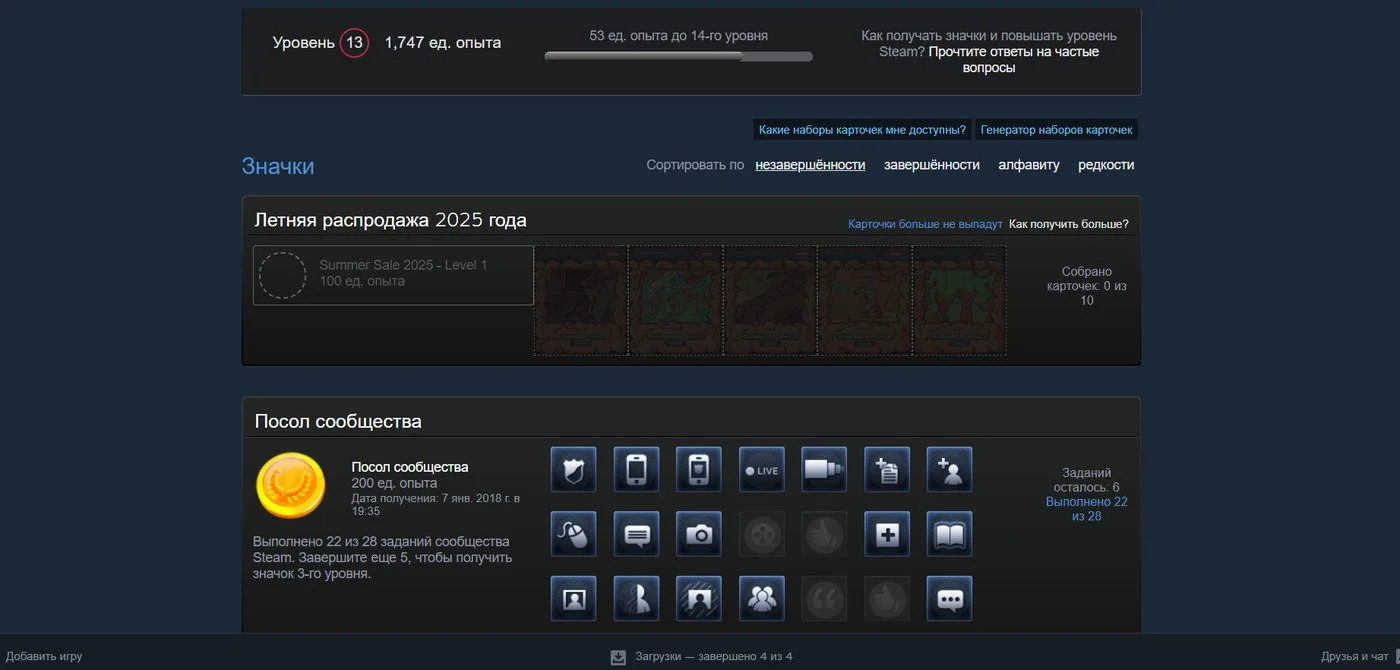Click 'Собрано карточек: 0 из 10' text
The width and height of the screenshot is (1400, 670).
click(x=1087, y=286)
